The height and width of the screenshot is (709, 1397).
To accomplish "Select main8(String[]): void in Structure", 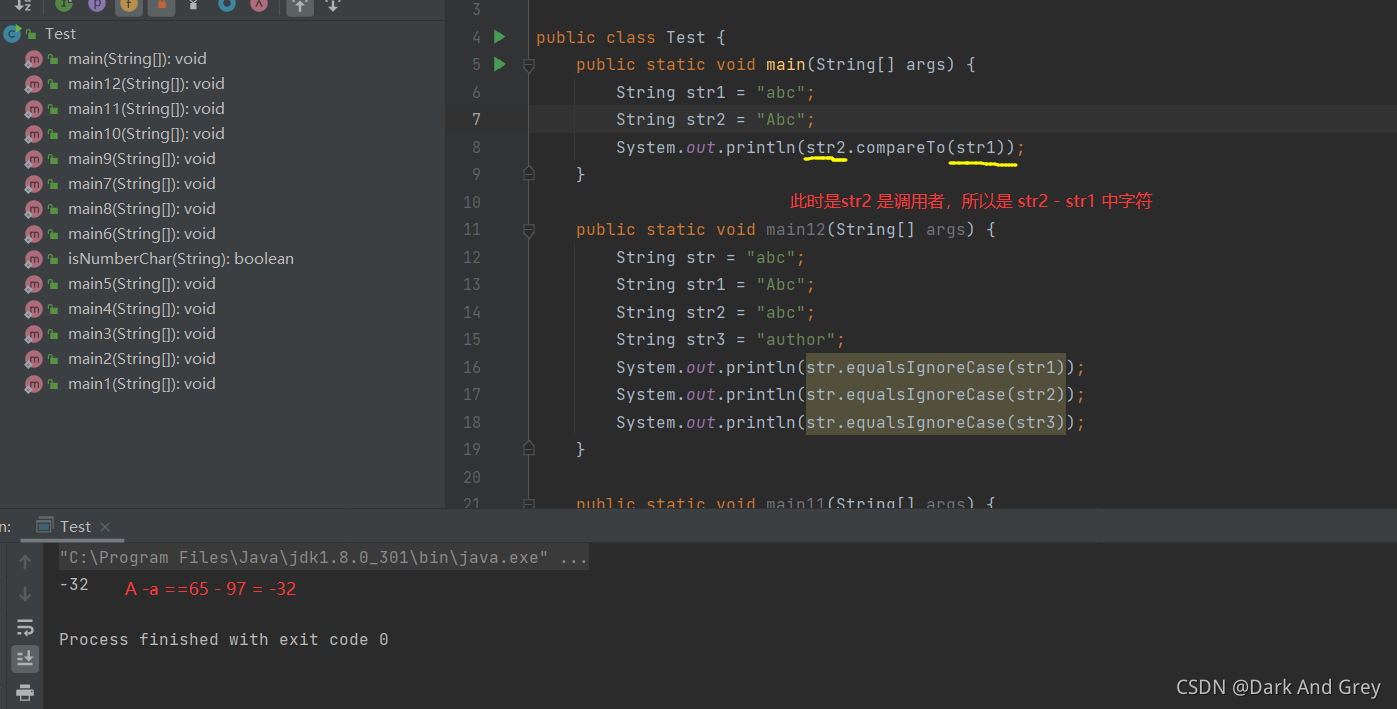I will [142, 209].
